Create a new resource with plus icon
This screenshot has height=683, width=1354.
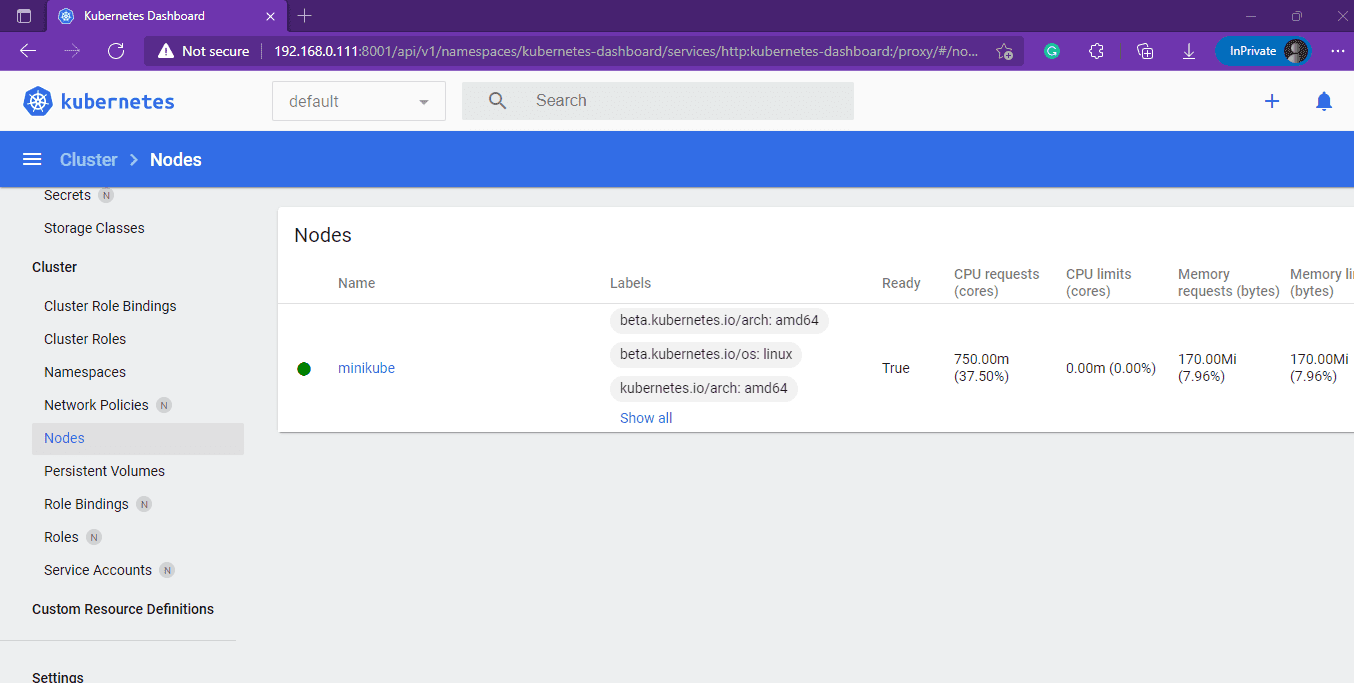coord(1271,100)
